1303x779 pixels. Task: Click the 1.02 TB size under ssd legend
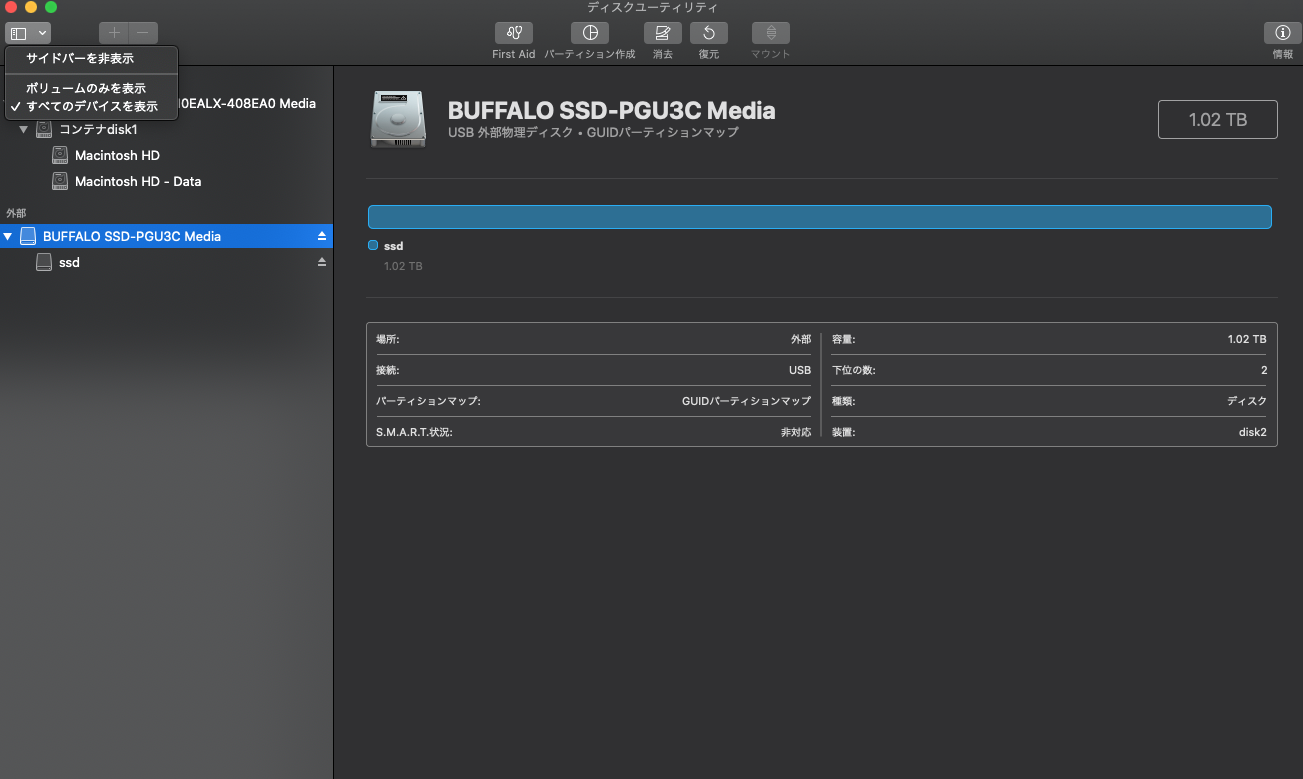tap(403, 266)
